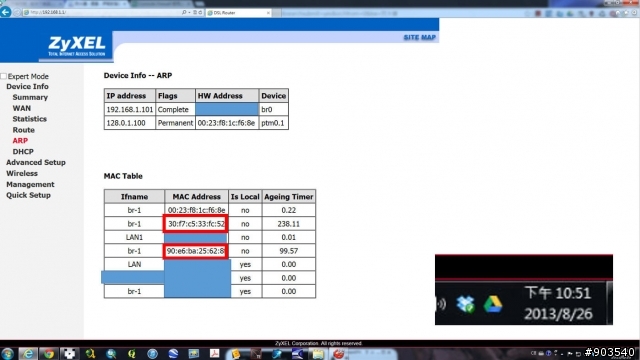
Task: Click the HW Address column header
Action: click(227, 96)
